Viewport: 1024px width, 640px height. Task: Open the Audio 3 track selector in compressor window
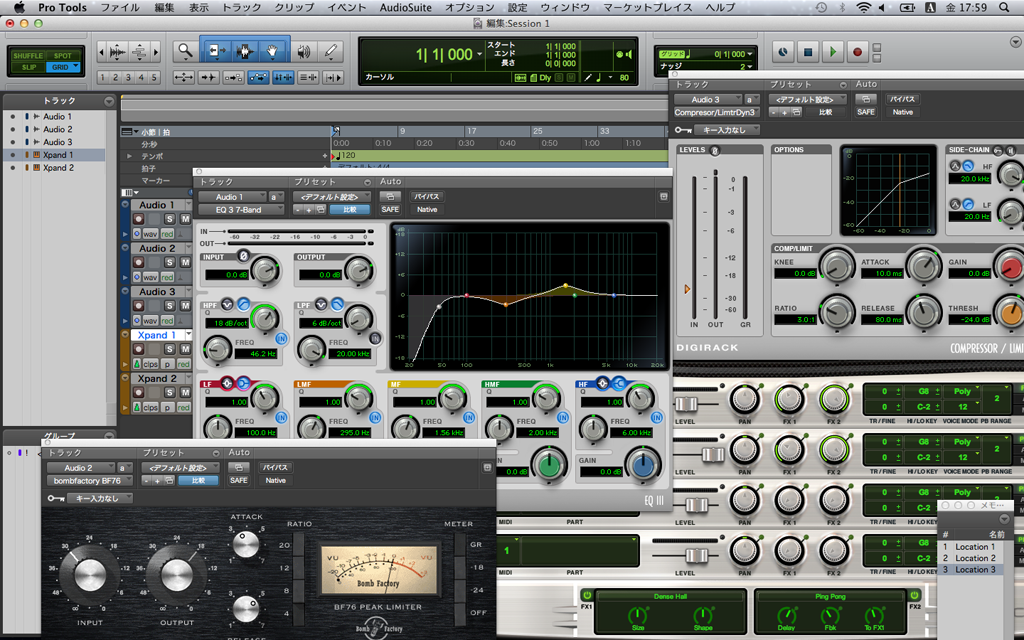tap(708, 99)
